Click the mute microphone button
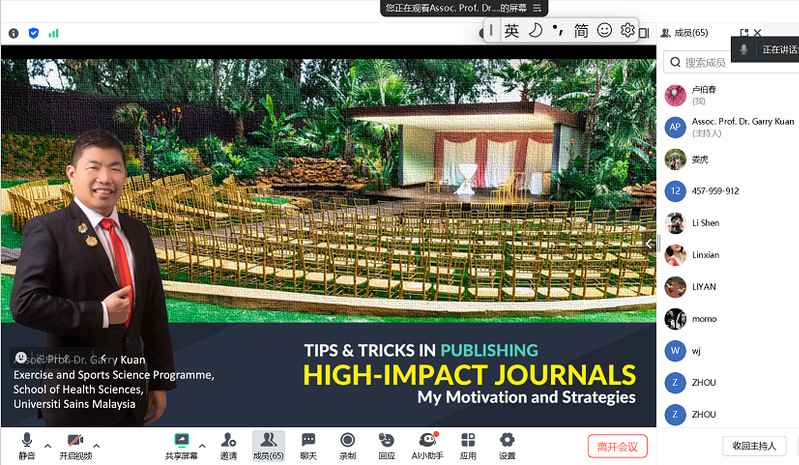The width and height of the screenshot is (799, 465). coord(26,442)
